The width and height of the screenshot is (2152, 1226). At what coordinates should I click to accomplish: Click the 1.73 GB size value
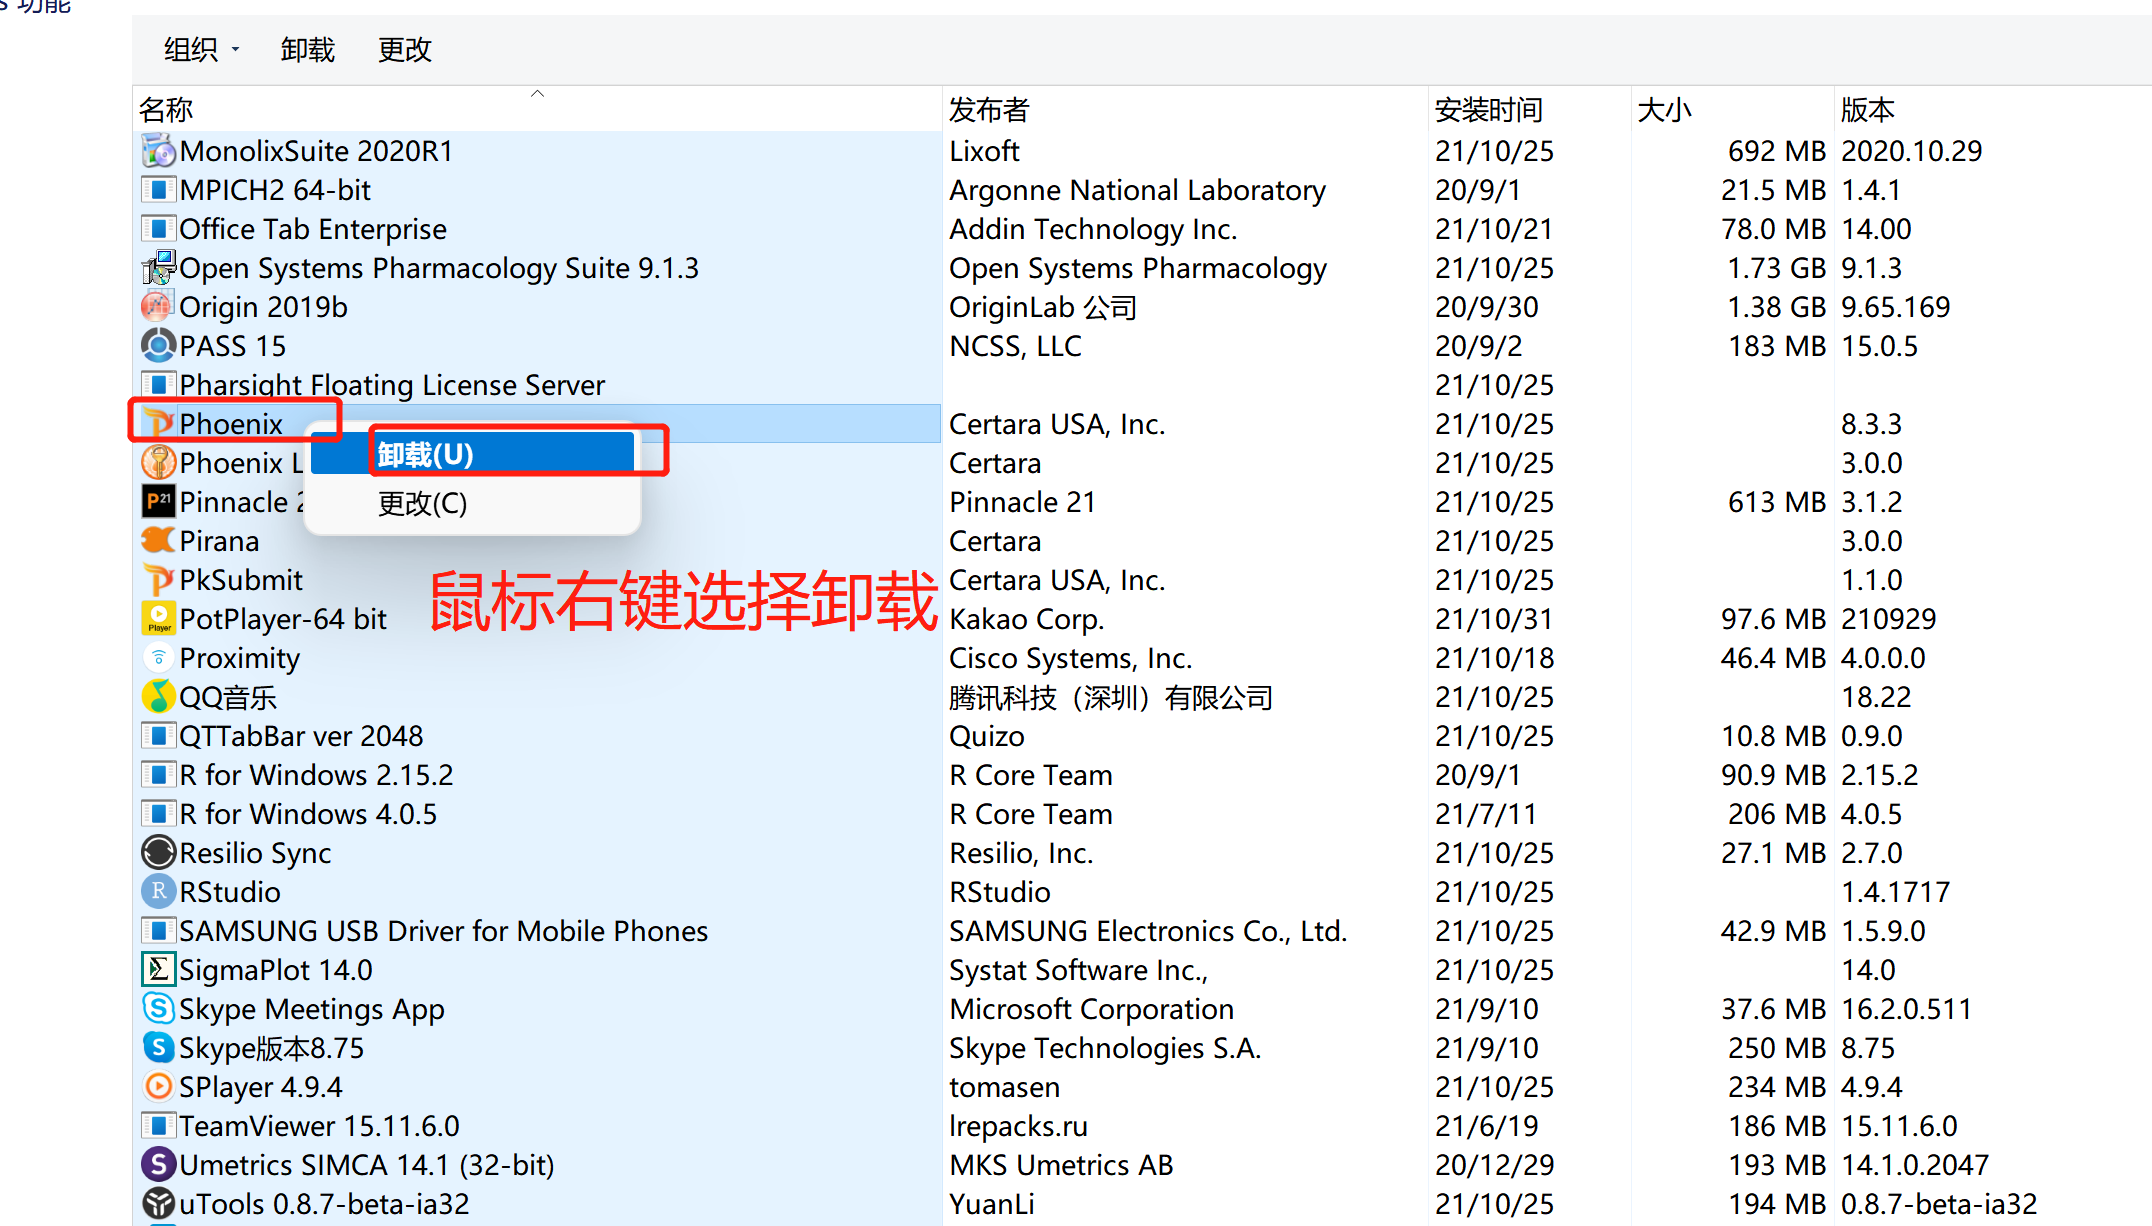(1776, 268)
